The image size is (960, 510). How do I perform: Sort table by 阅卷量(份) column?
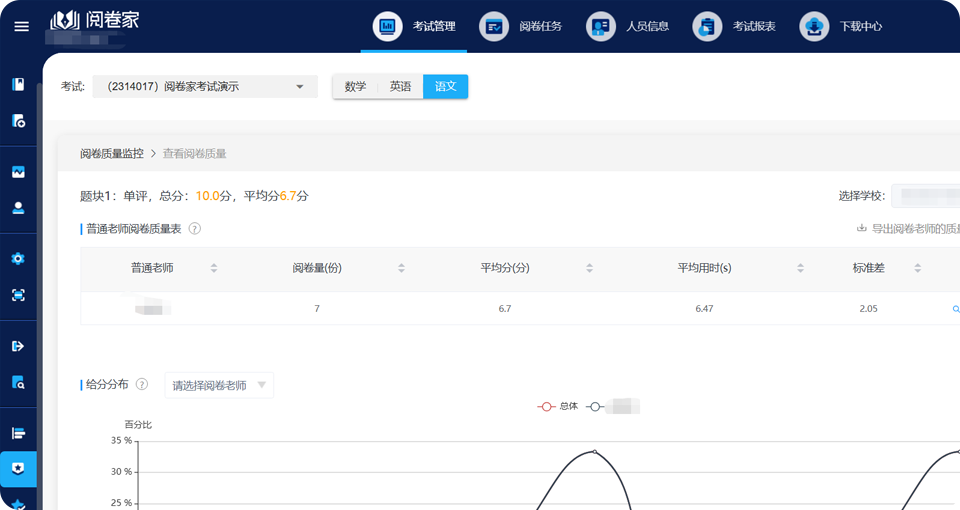point(401,268)
